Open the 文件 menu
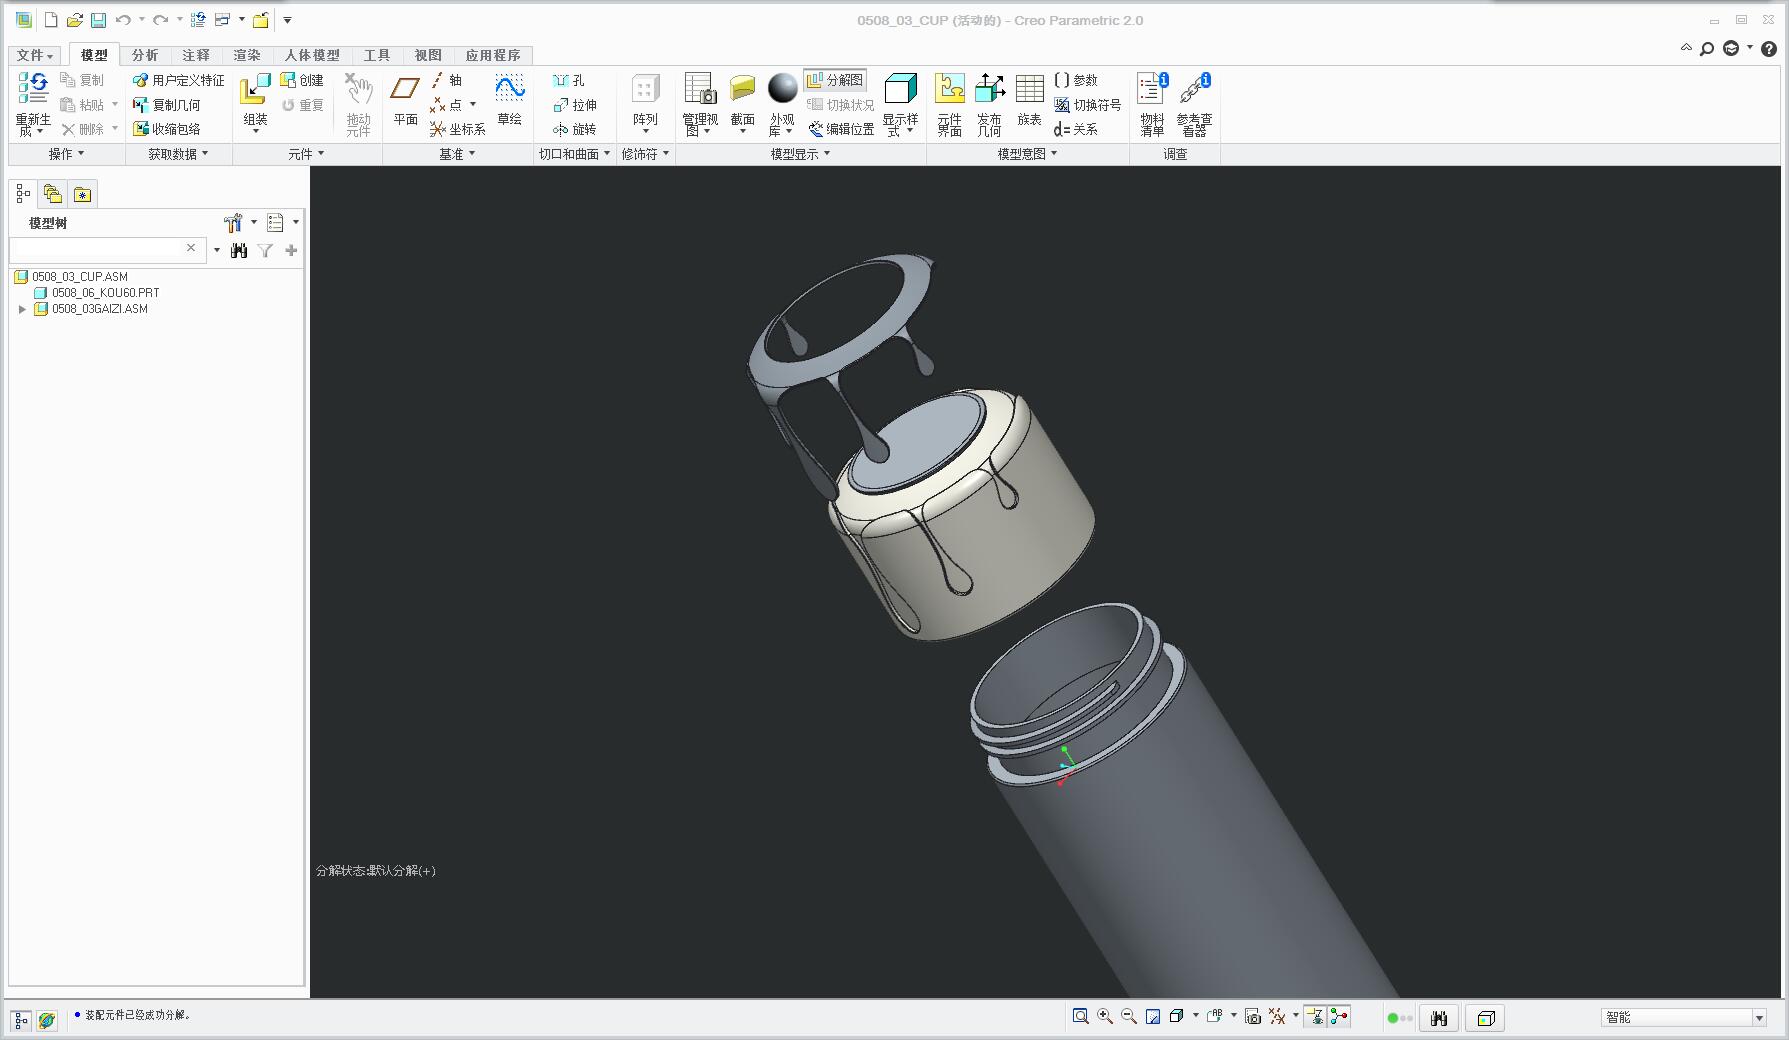 click(34, 55)
